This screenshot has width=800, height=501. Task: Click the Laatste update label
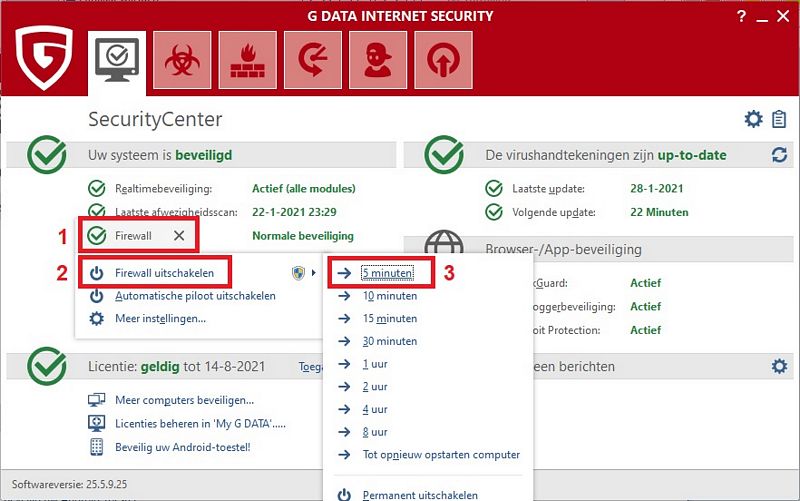pyautogui.click(x=548, y=189)
